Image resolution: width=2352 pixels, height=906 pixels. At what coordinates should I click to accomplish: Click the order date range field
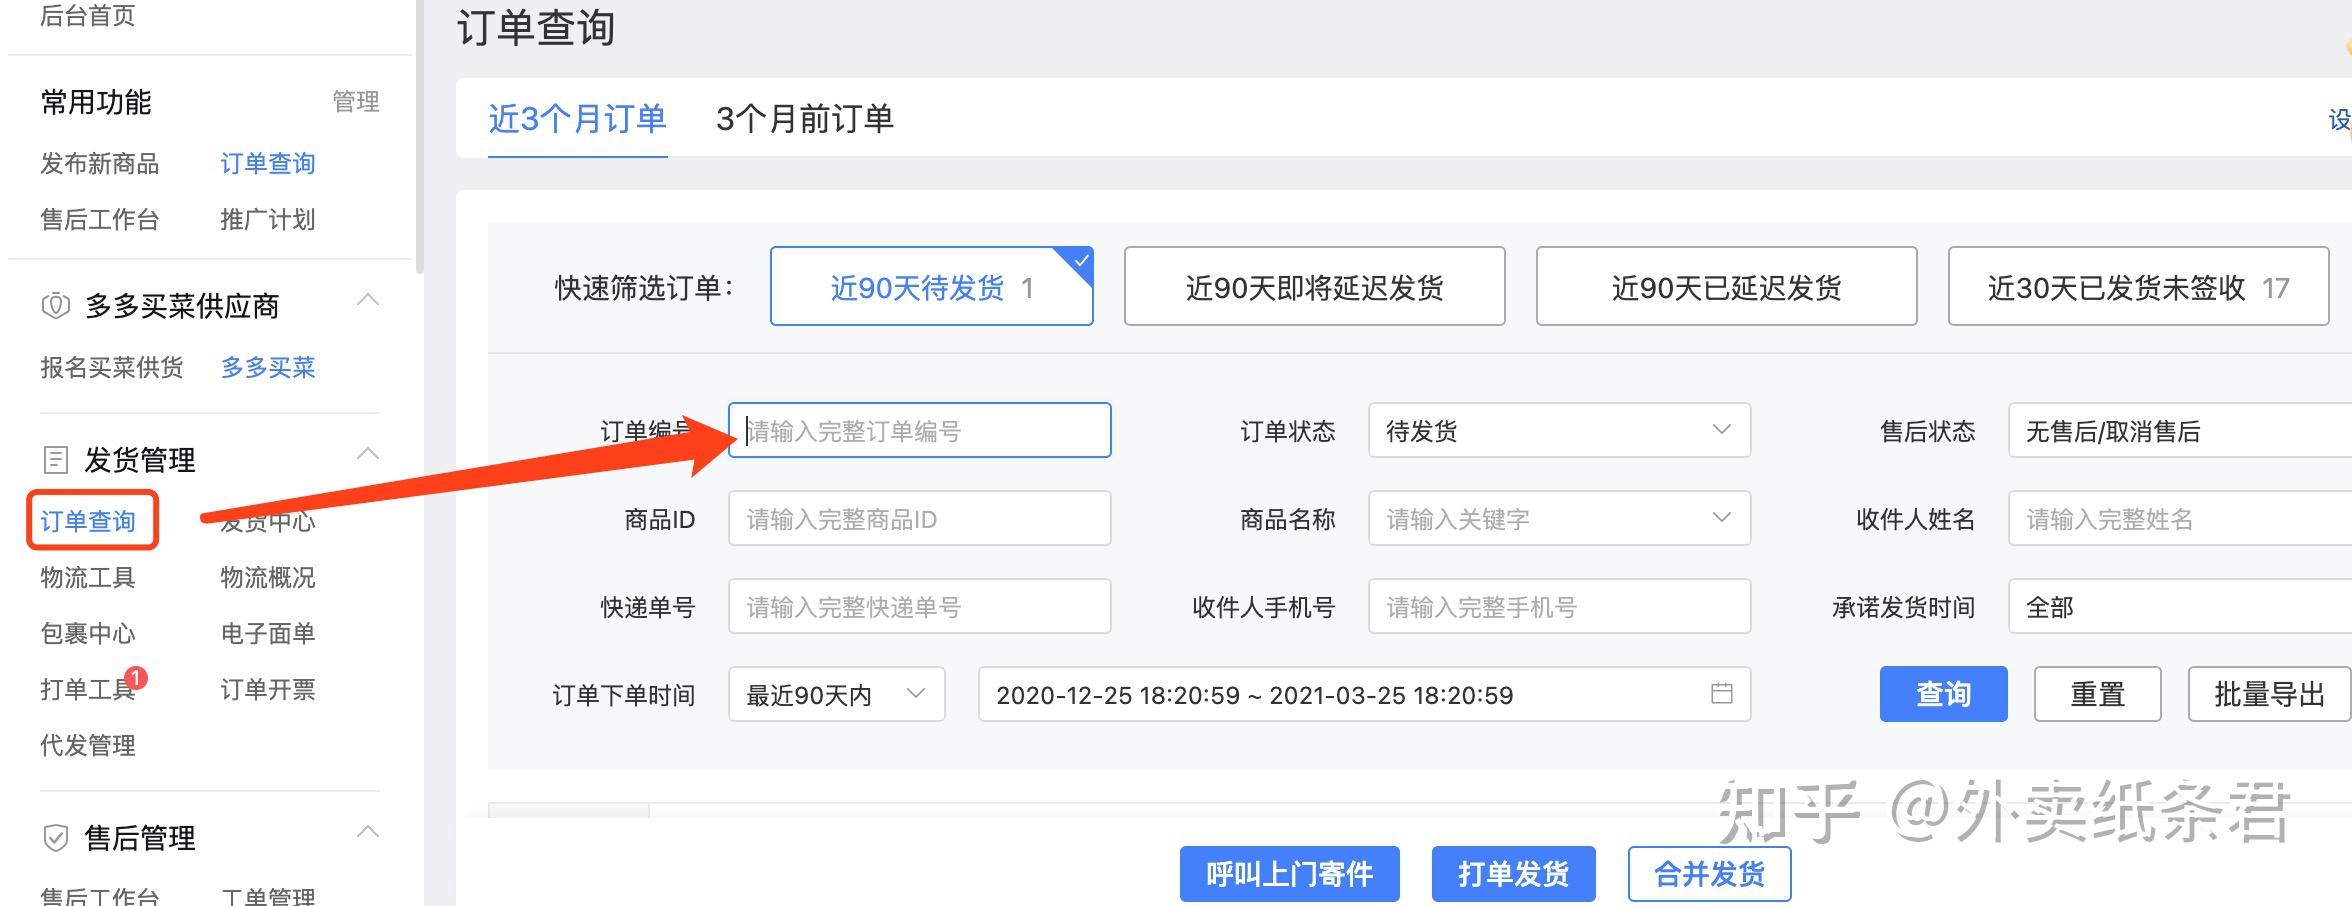click(1364, 694)
